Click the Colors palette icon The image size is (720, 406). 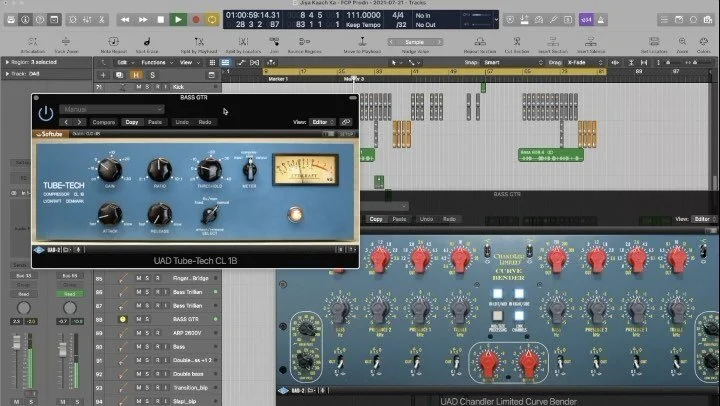coord(704,42)
